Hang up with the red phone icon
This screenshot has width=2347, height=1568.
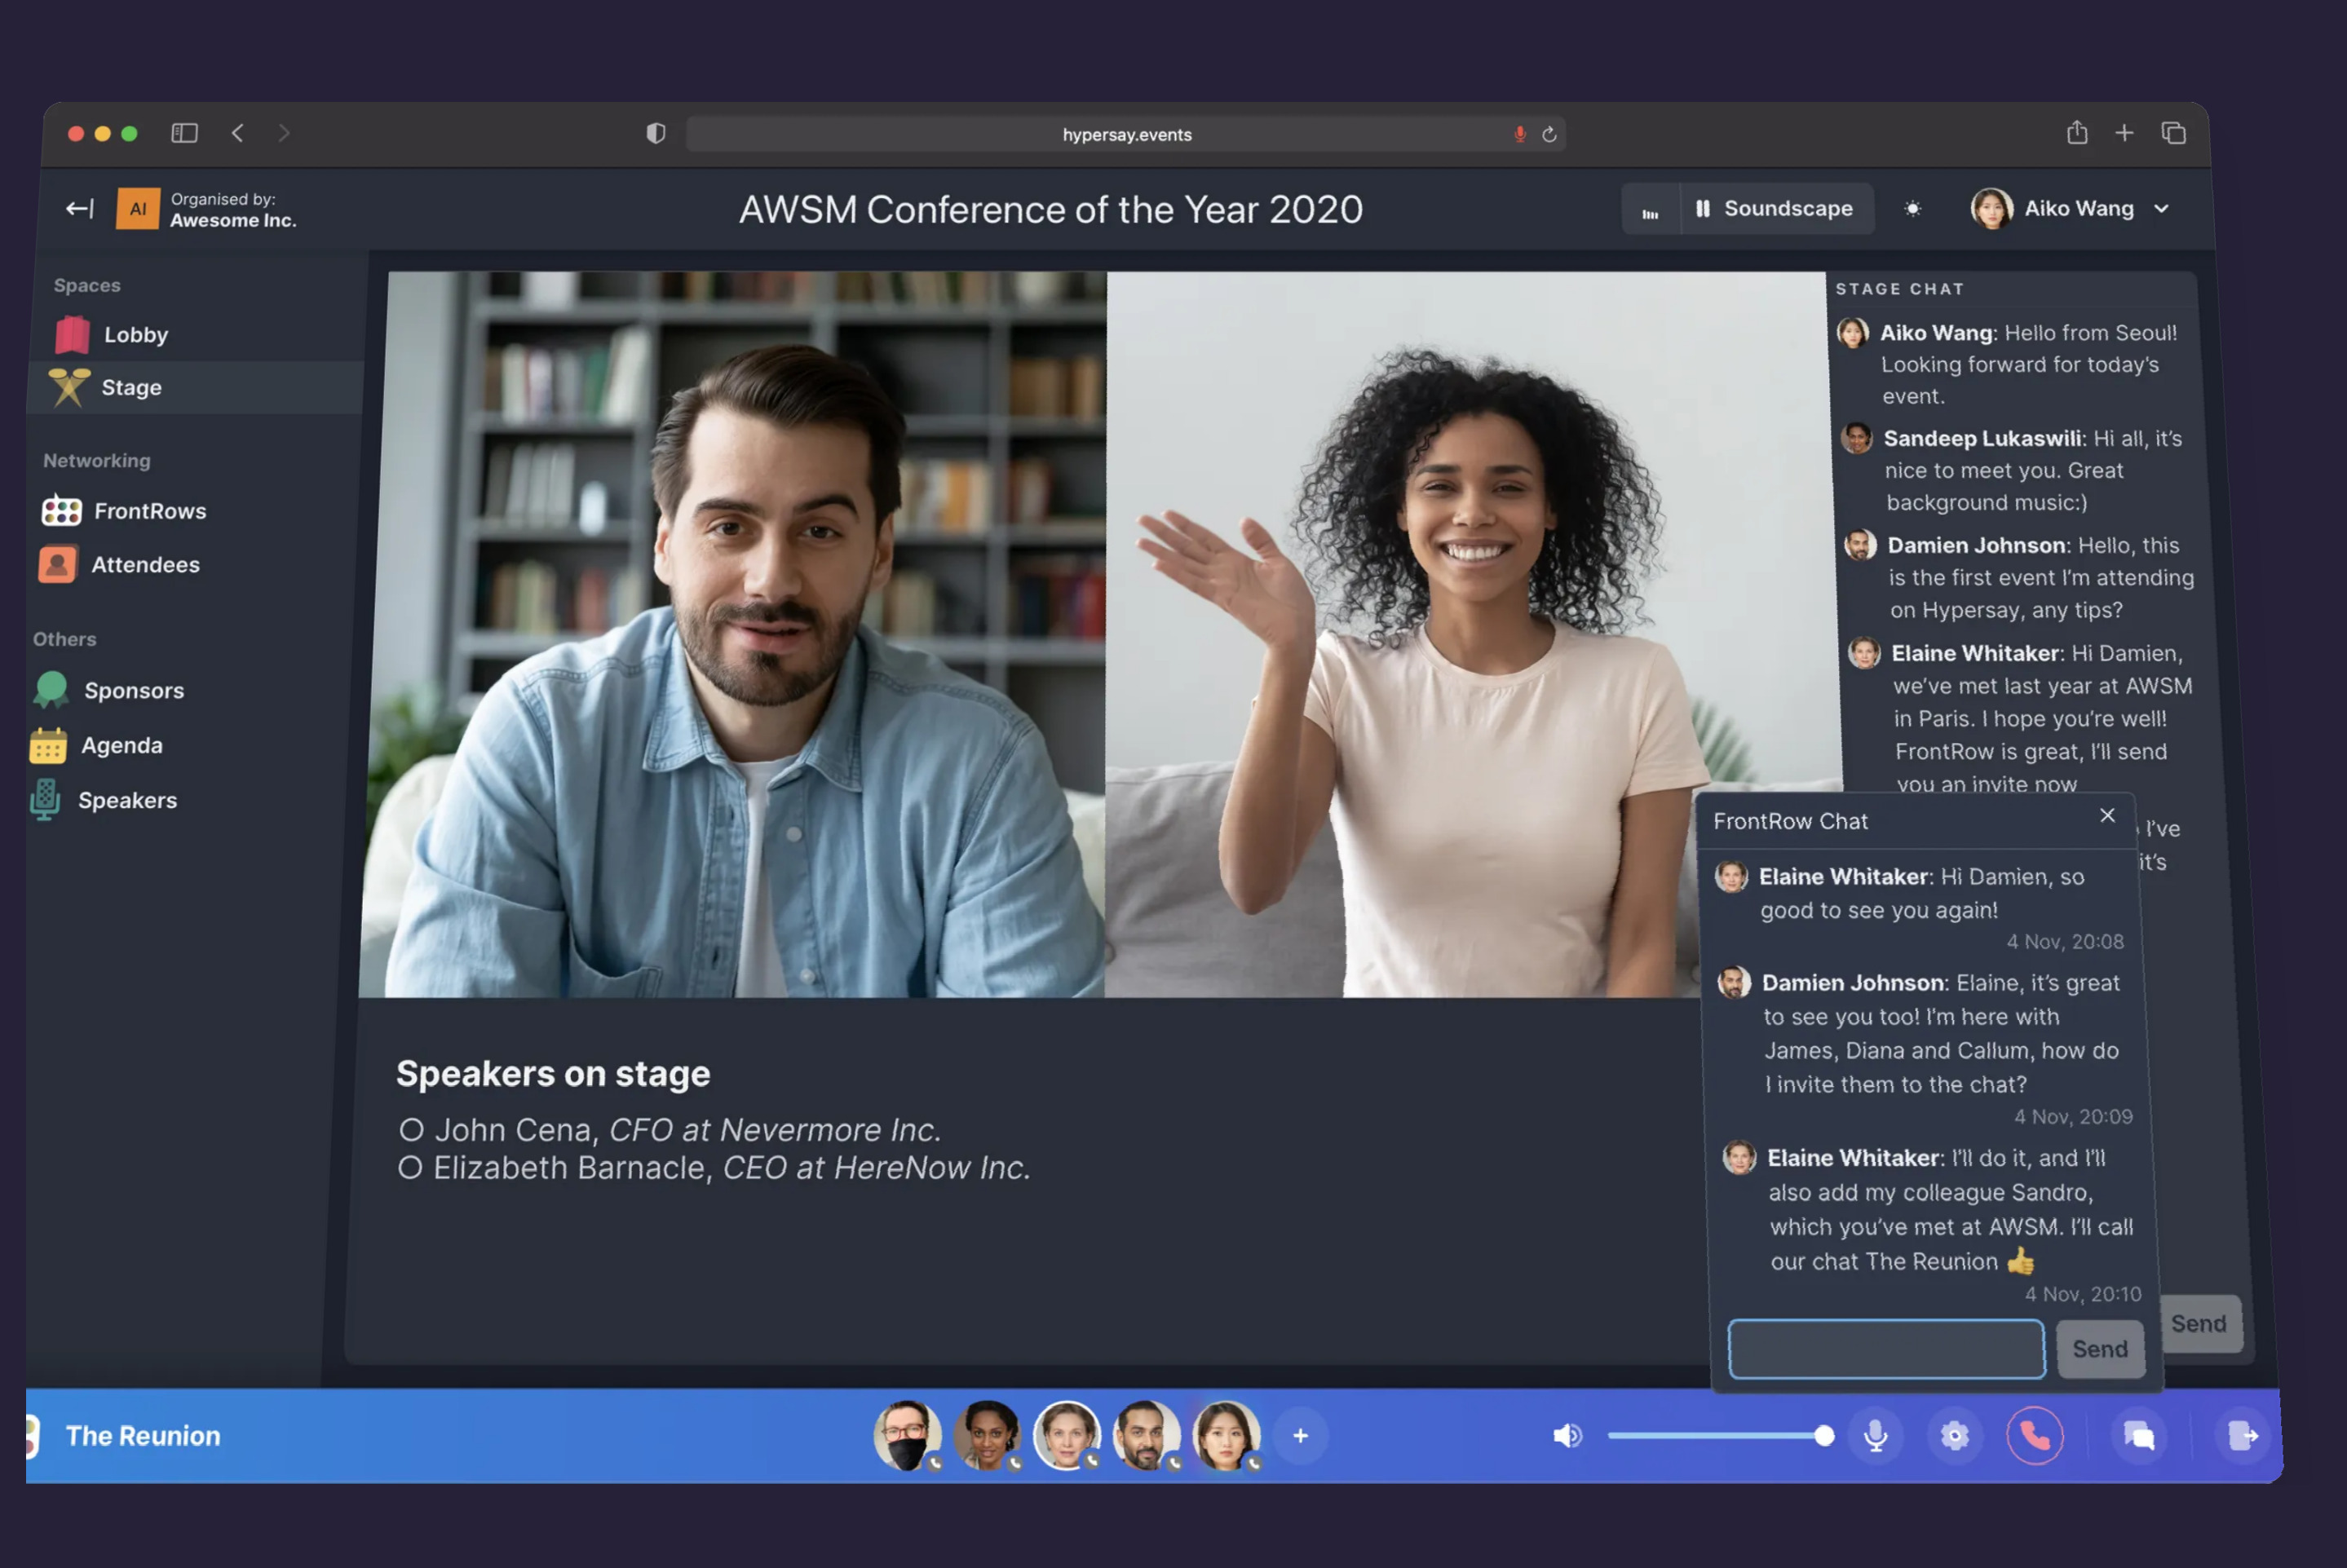click(2035, 1436)
